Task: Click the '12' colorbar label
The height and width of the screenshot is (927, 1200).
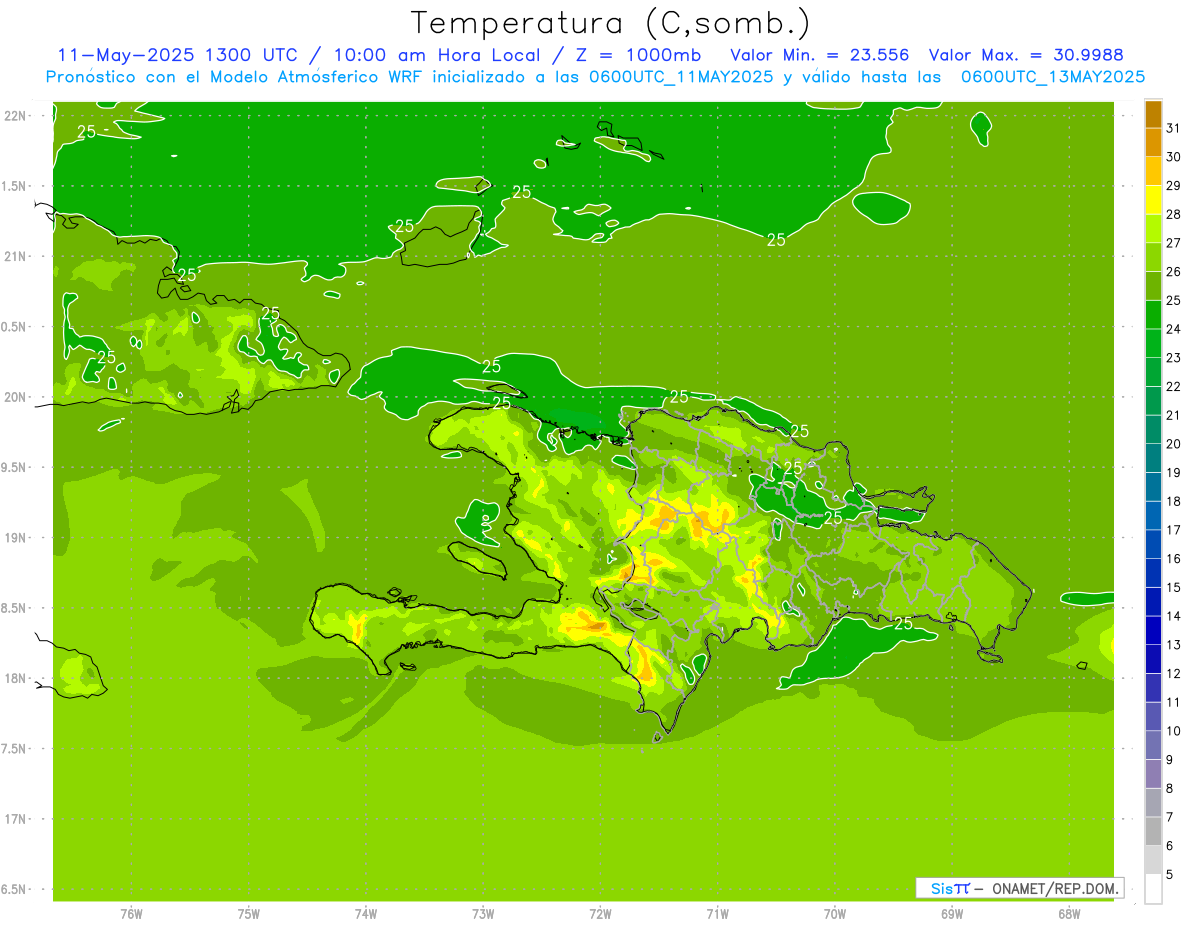Action: click(1173, 673)
